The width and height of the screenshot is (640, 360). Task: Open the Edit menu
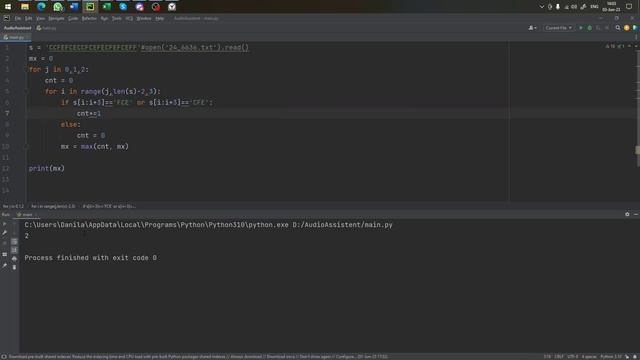[28, 18]
